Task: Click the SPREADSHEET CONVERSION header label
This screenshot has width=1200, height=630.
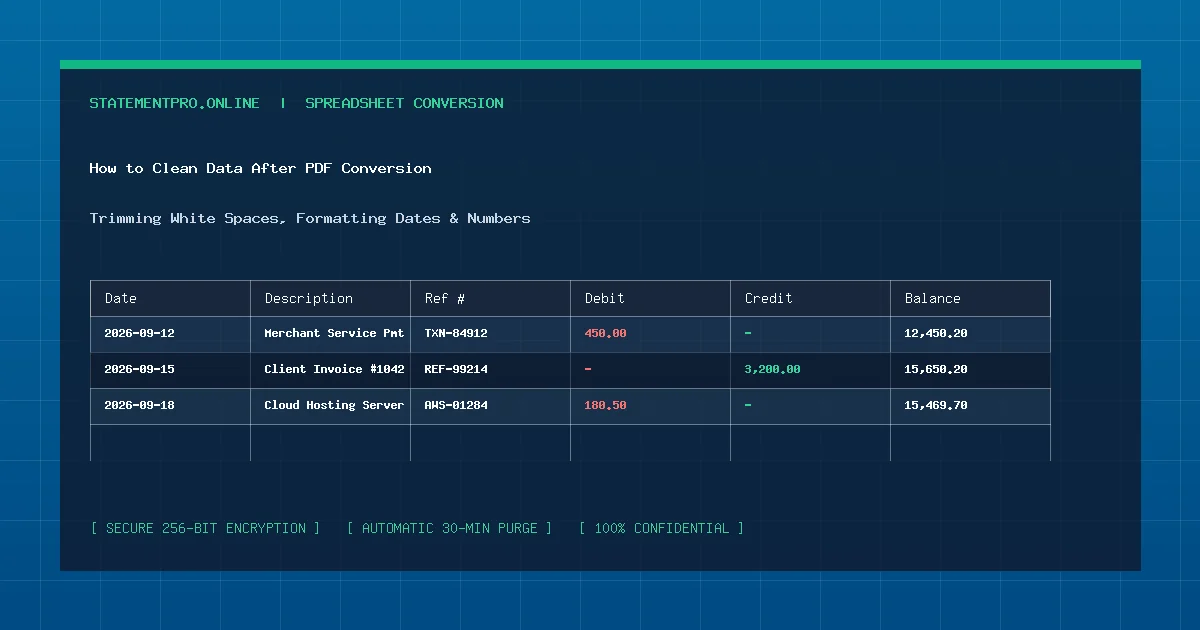Action: click(404, 103)
